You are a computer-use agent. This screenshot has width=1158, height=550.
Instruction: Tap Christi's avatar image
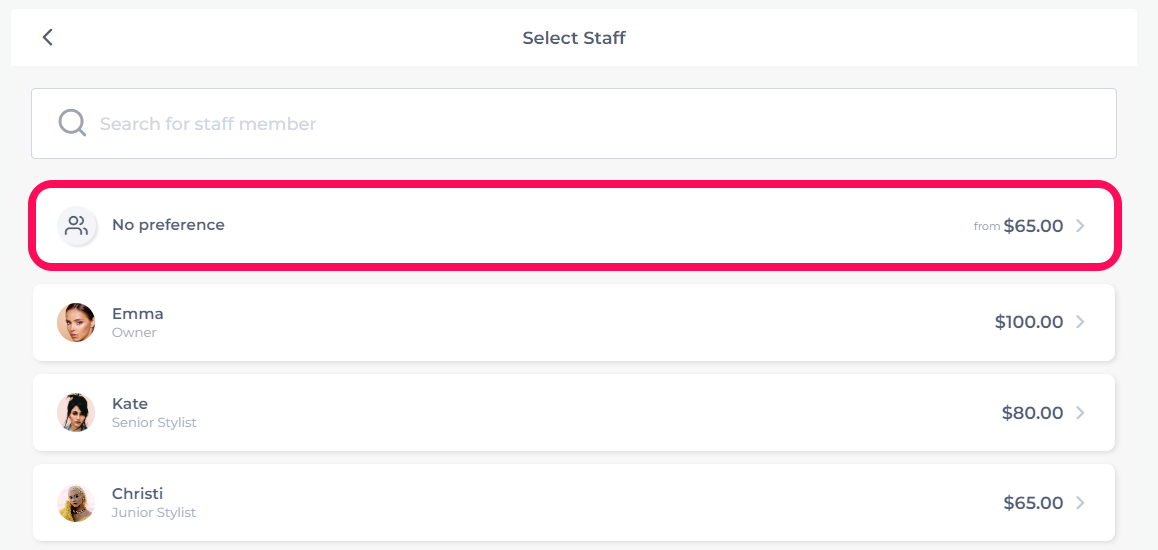(x=76, y=503)
